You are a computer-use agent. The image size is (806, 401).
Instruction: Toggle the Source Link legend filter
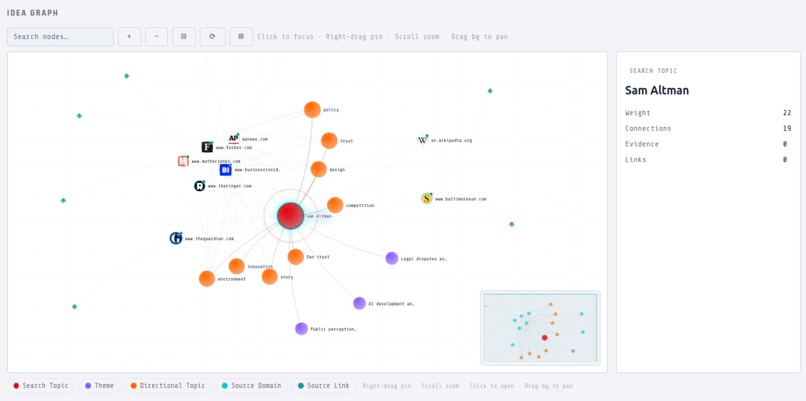324,386
